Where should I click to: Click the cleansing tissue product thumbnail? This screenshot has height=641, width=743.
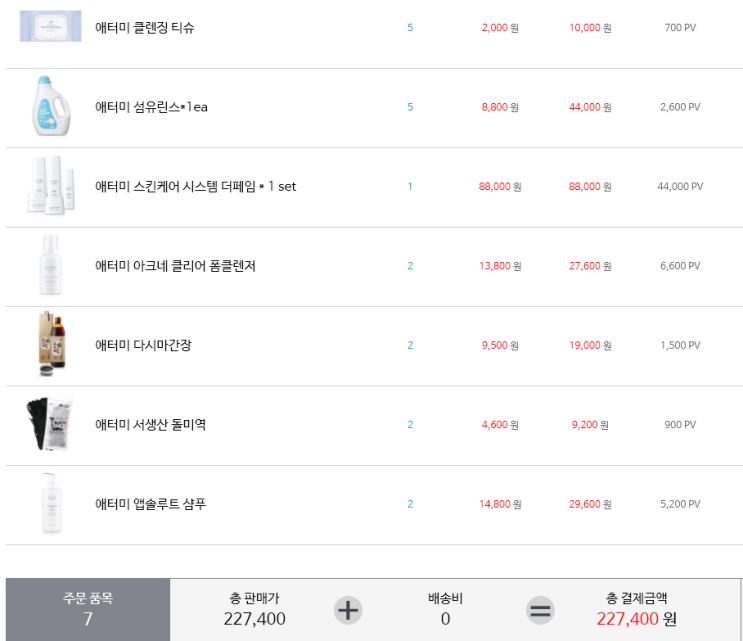(x=51, y=27)
